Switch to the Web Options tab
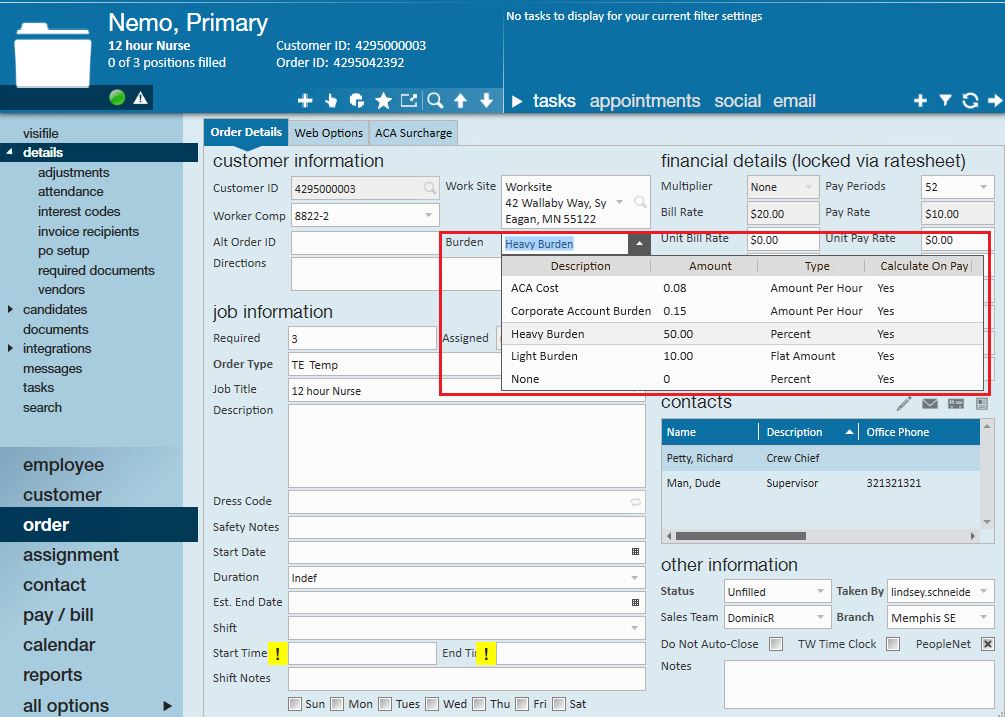The height and width of the screenshot is (717, 1005). [329, 133]
